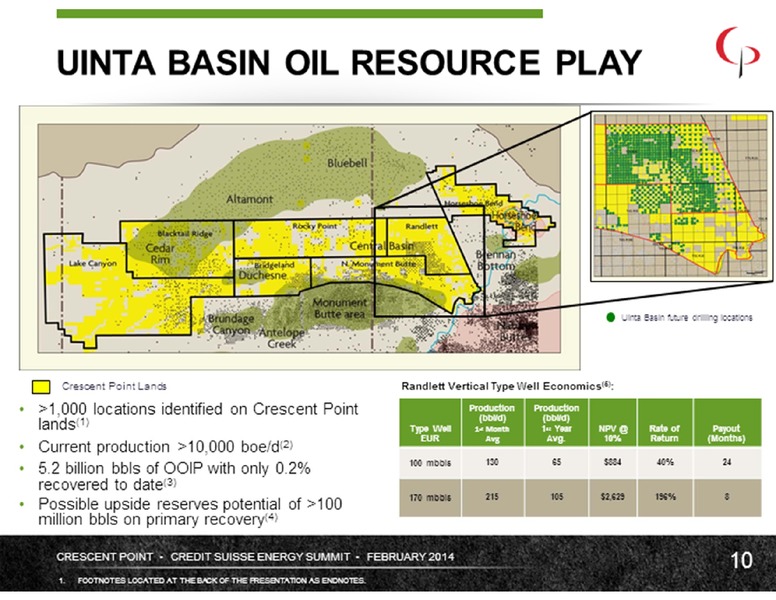Click the 'Altamont' map label
The image size is (776, 600).
pyautogui.click(x=249, y=199)
